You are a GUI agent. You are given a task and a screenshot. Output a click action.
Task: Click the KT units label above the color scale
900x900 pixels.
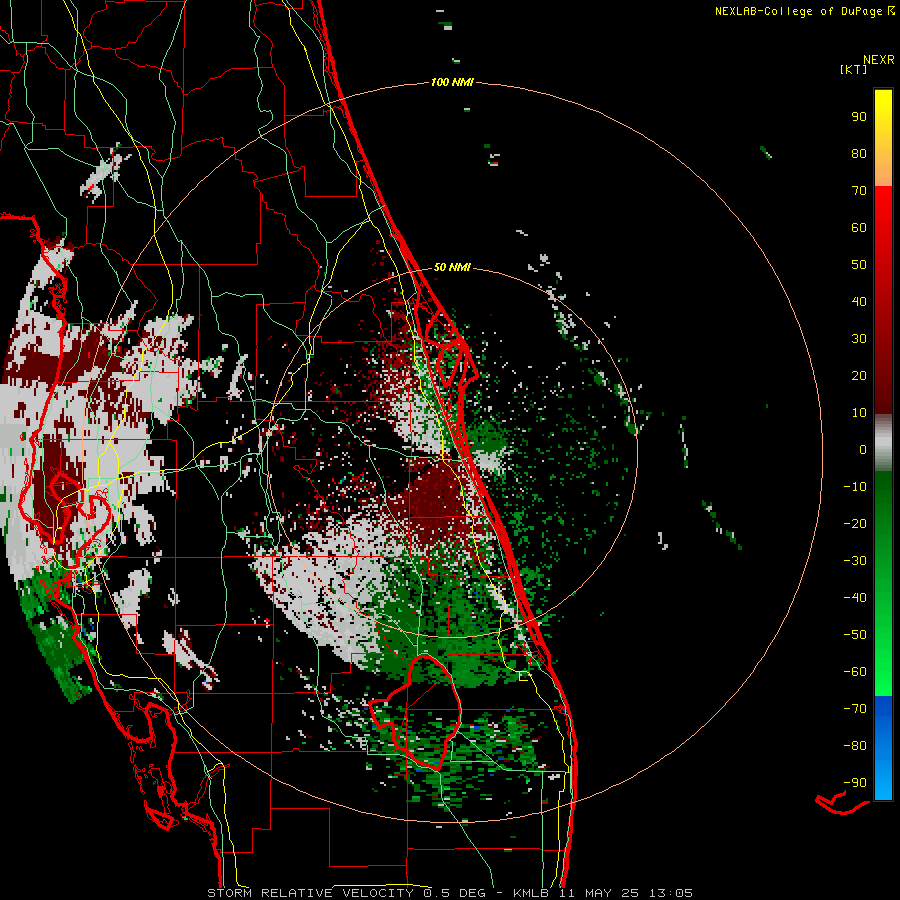(x=853, y=69)
